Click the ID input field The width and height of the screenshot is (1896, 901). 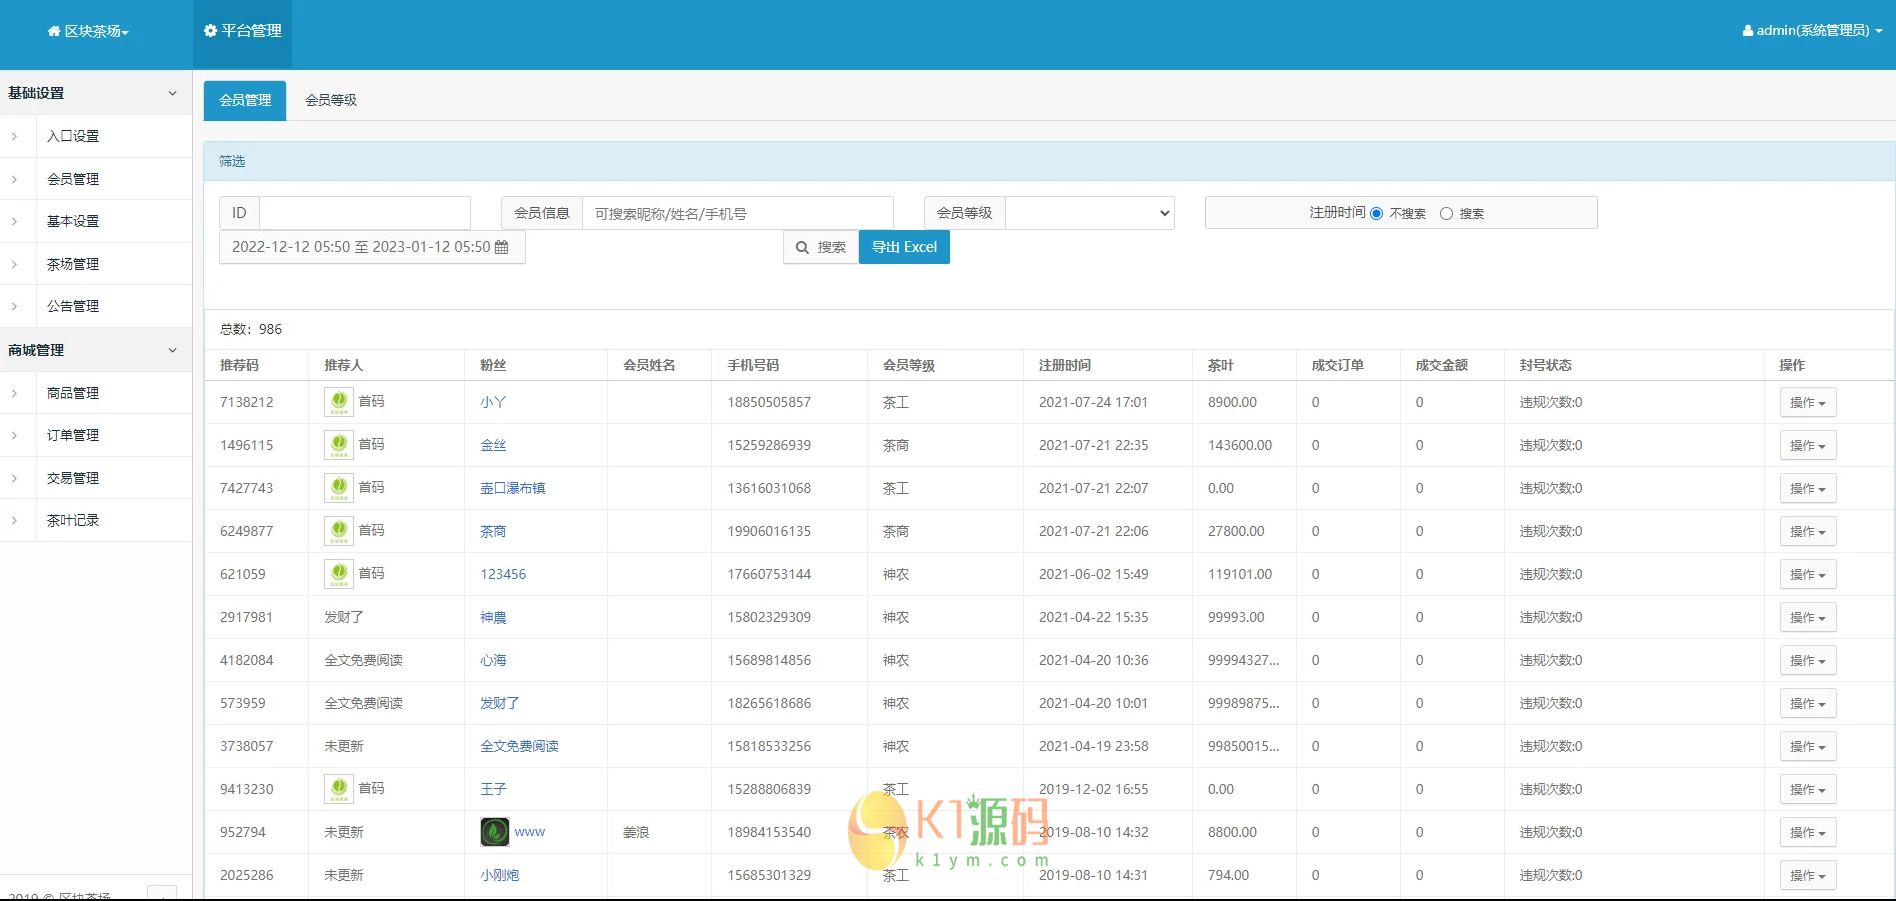click(364, 213)
